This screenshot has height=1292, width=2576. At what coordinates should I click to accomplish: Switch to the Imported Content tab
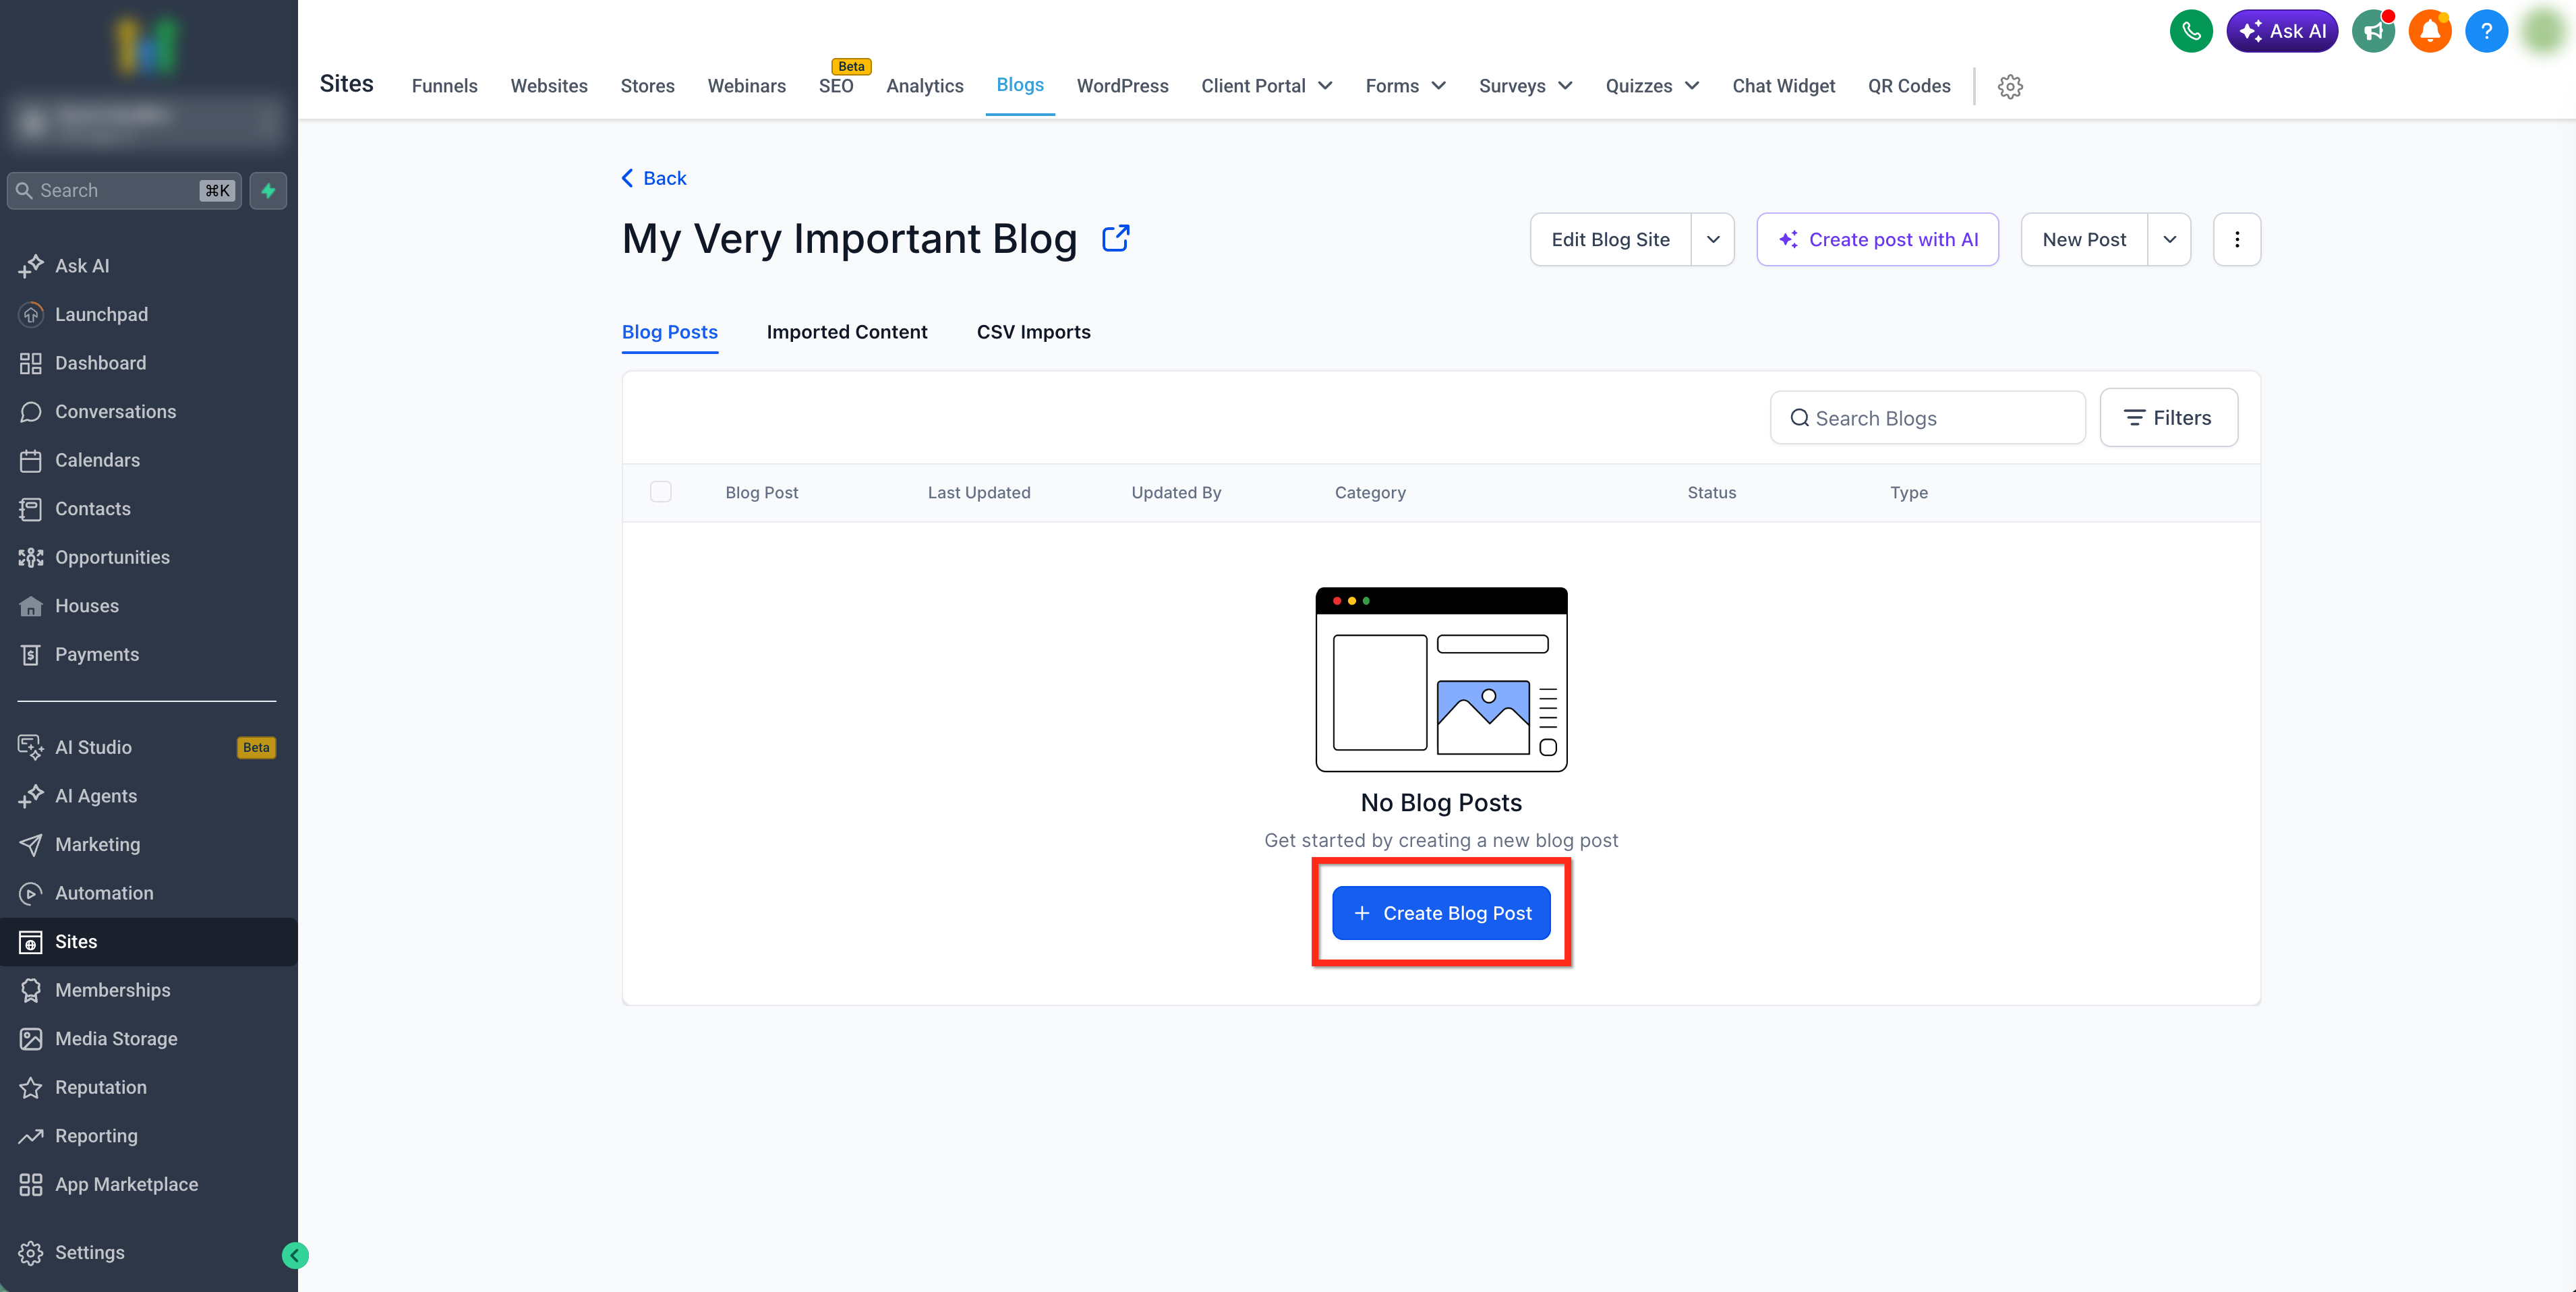pyautogui.click(x=846, y=332)
